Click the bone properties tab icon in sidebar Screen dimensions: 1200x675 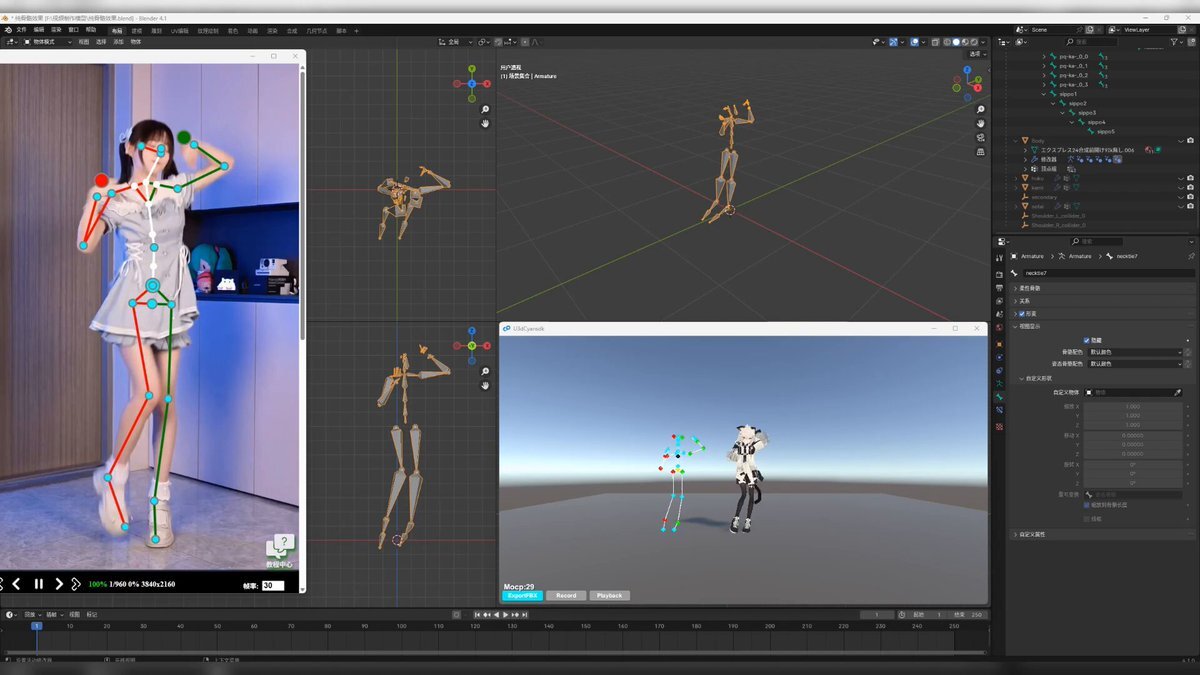pos(999,397)
